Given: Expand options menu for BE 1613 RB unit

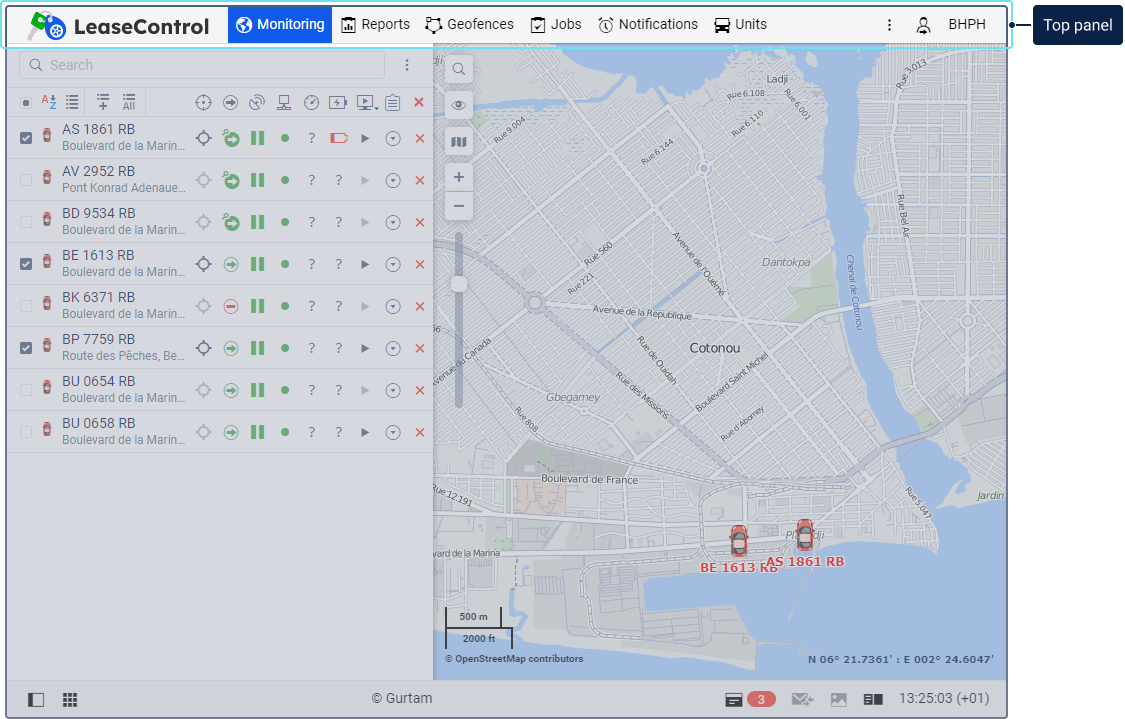Looking at the screenshot, I should (393, 264).
